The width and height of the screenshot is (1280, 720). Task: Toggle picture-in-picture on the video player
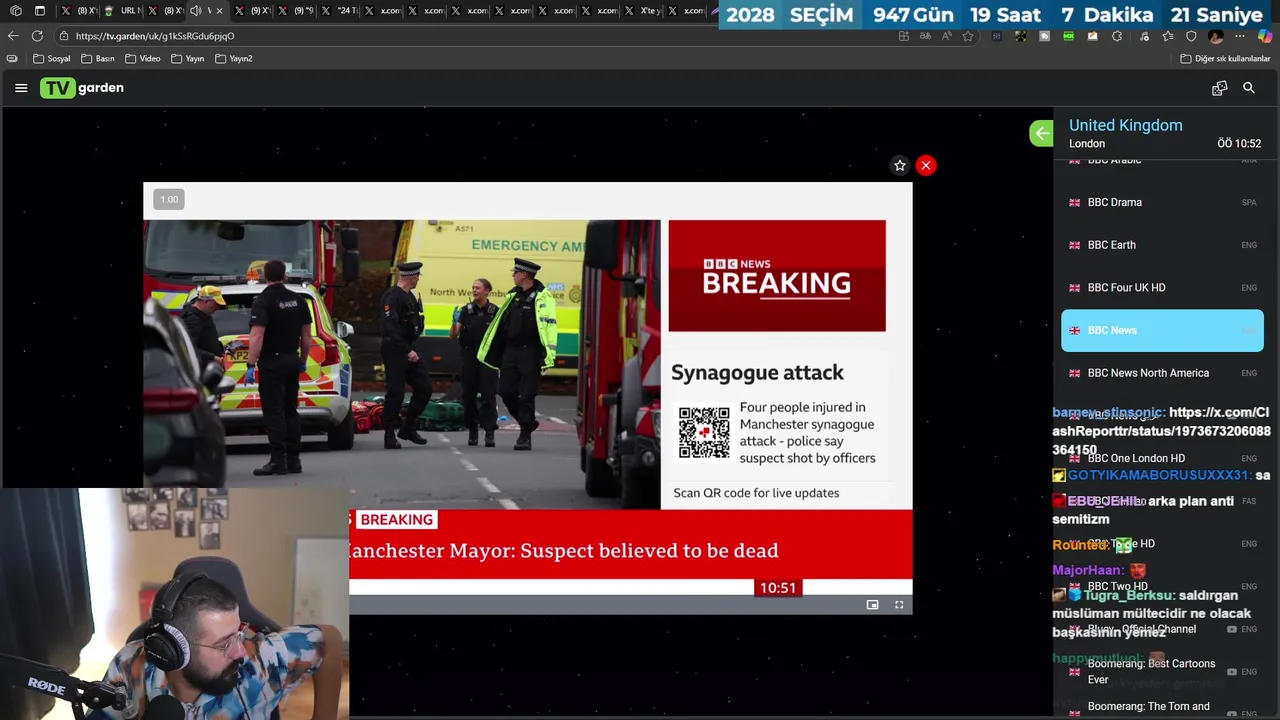coord(872,605)
